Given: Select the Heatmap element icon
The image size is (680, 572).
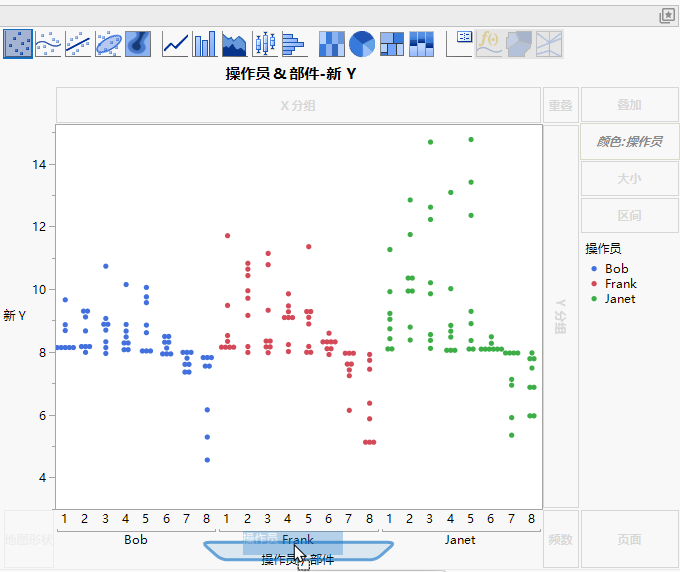Looking at the screenshot, I should click(332, 44).
